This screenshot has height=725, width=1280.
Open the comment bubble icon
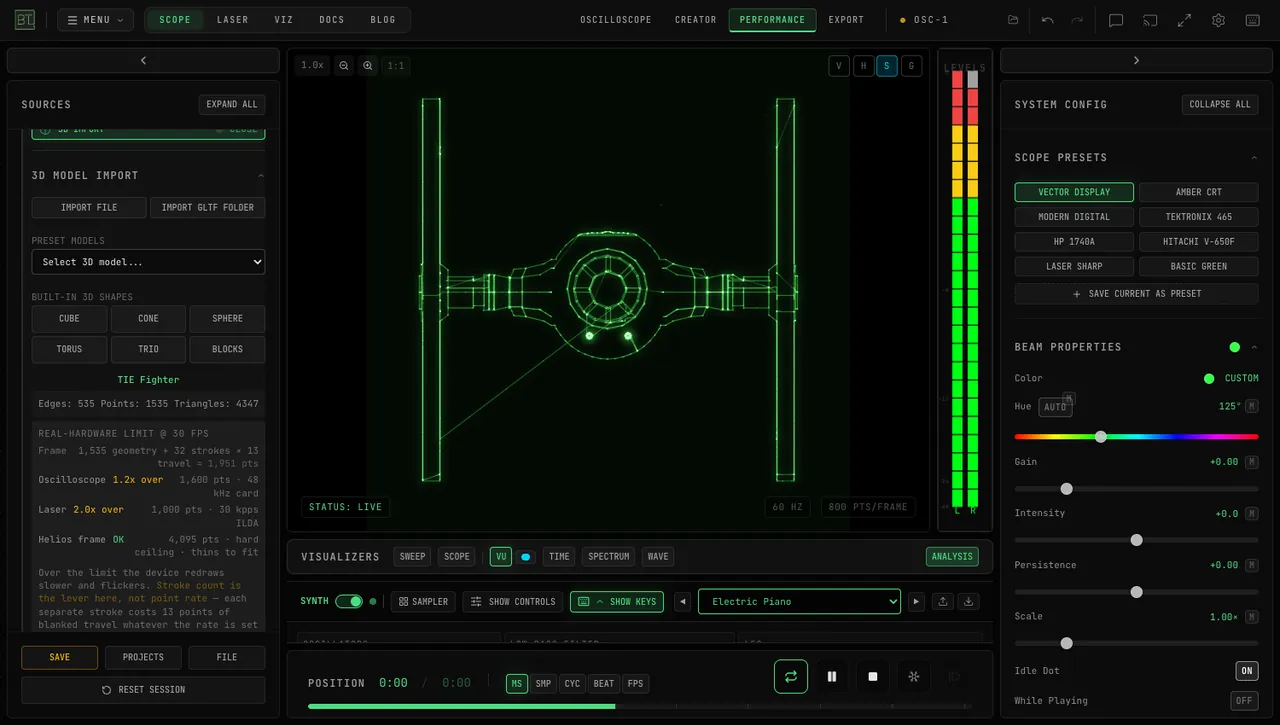[x=1116, y=20]
